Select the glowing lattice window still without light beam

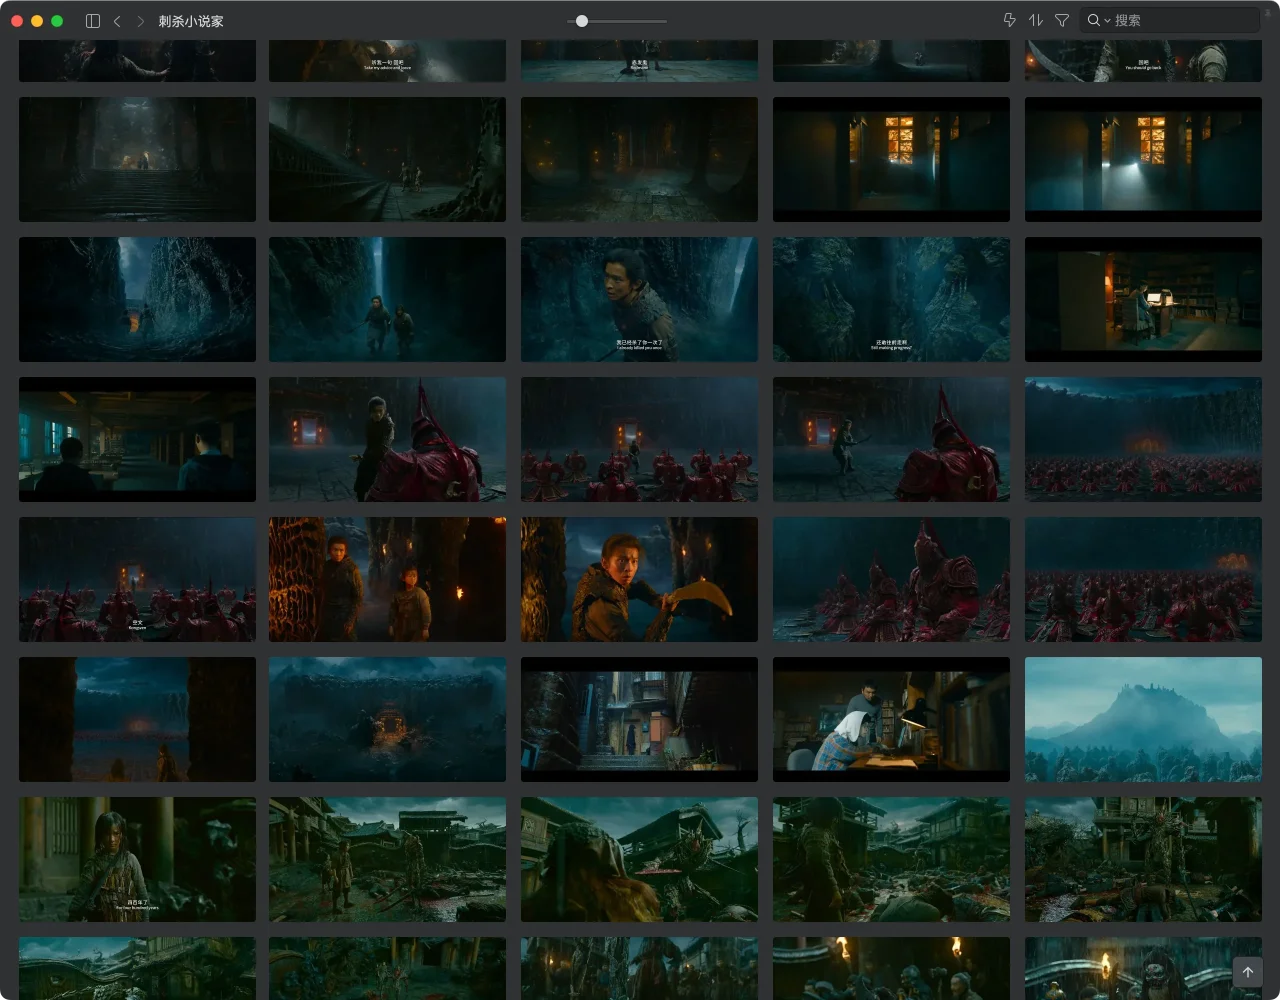(x=891, y=159)
